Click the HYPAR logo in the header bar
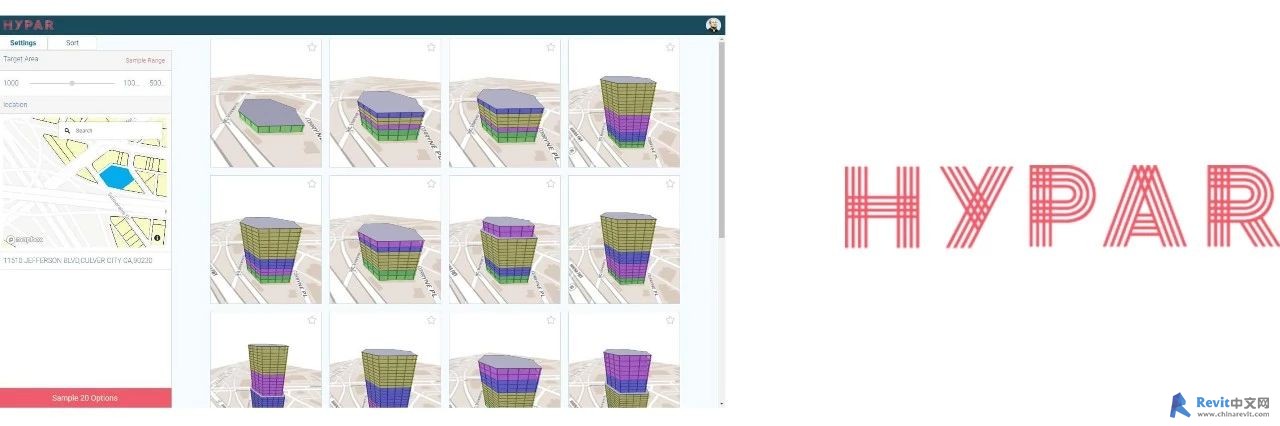Screen dimensions: 1280x426 click(x=28, y=25)
